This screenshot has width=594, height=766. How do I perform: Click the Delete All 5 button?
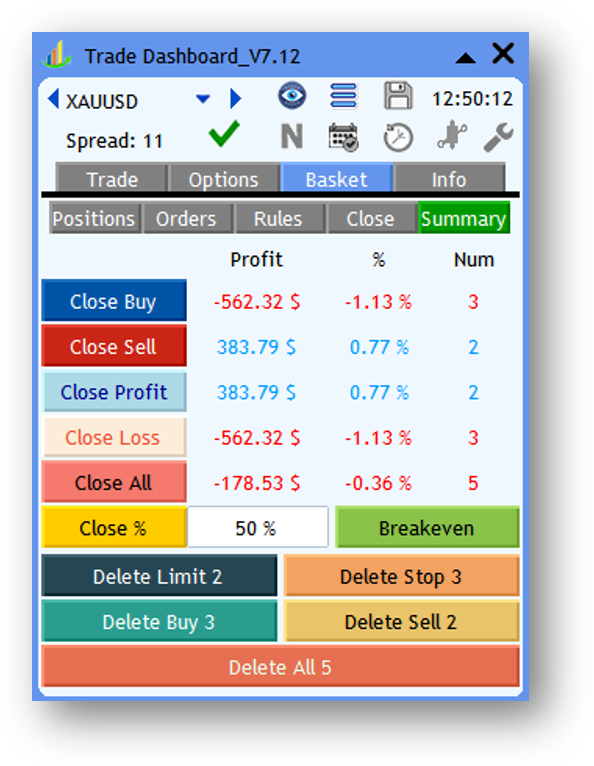pyautogui.click(x=280, y=667)
